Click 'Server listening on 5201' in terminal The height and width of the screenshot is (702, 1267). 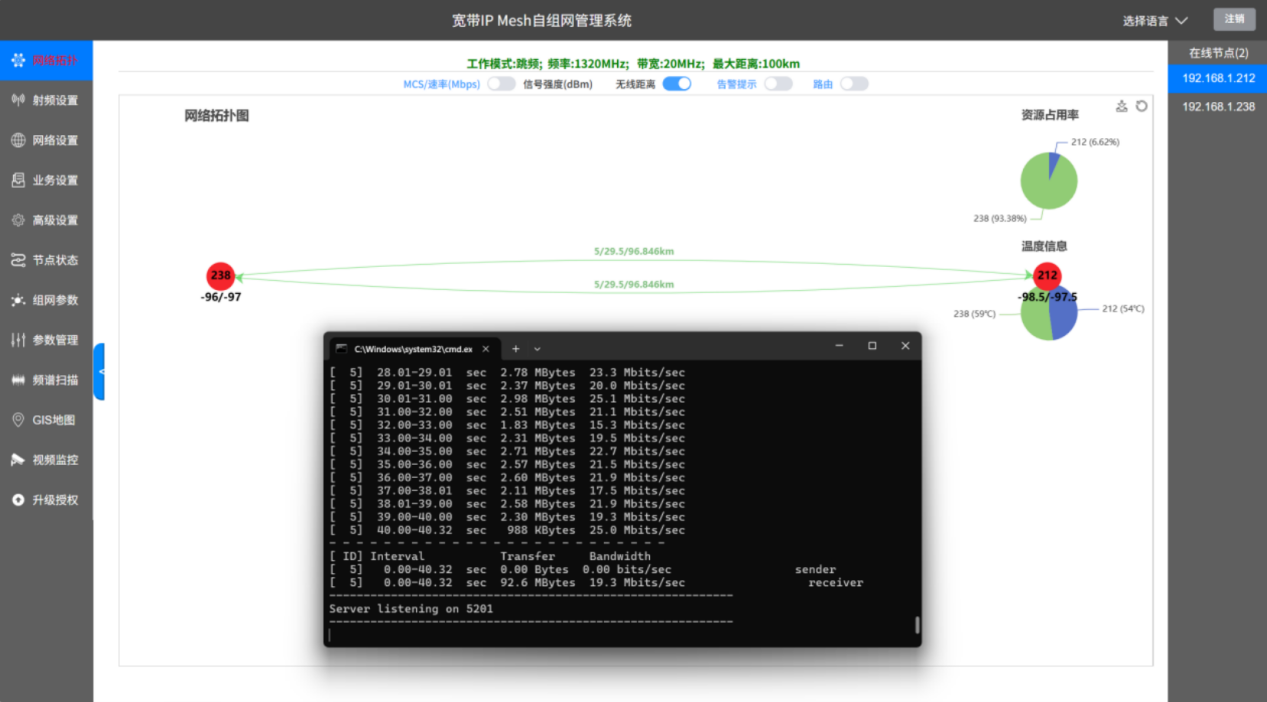[x=411, y=608]
